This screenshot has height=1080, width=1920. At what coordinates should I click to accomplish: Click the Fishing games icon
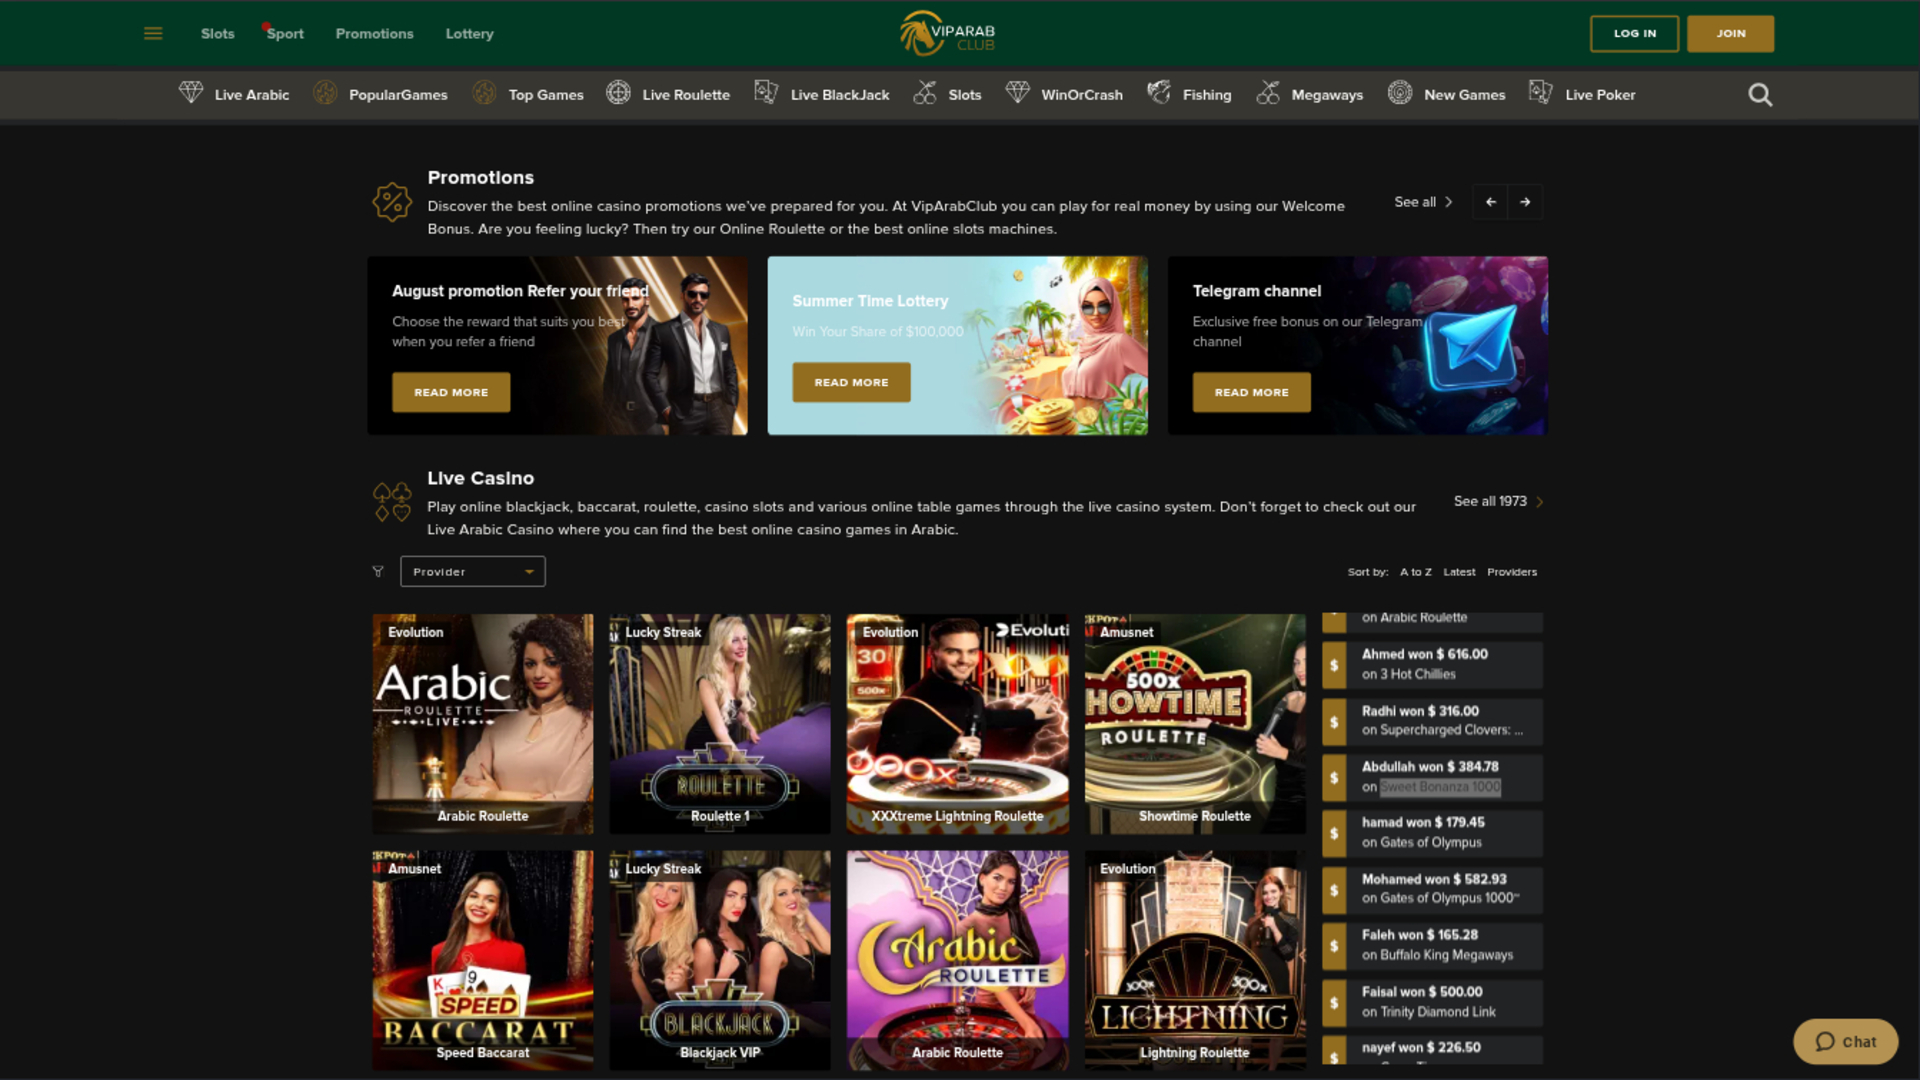point(1160,92)
